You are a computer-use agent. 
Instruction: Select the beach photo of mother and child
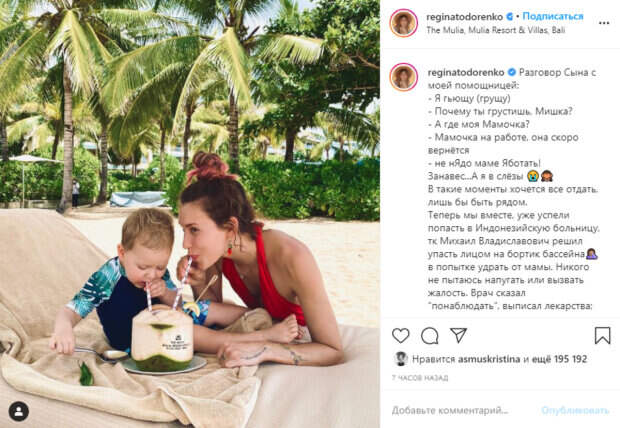coord(190,214)
